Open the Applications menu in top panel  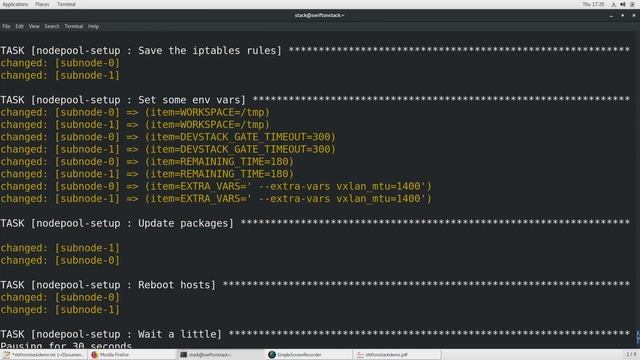15,4
